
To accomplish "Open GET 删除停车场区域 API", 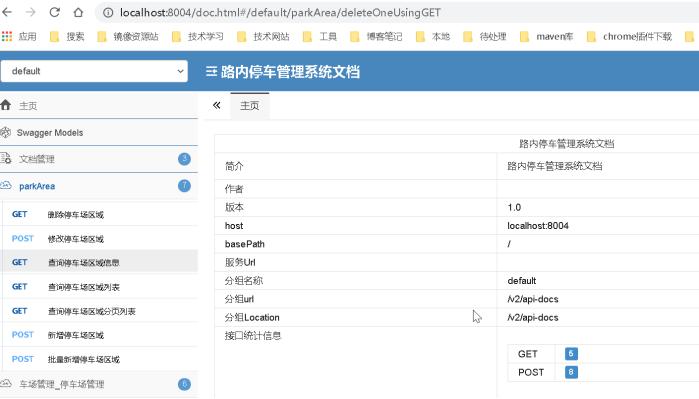I will 100,214.
